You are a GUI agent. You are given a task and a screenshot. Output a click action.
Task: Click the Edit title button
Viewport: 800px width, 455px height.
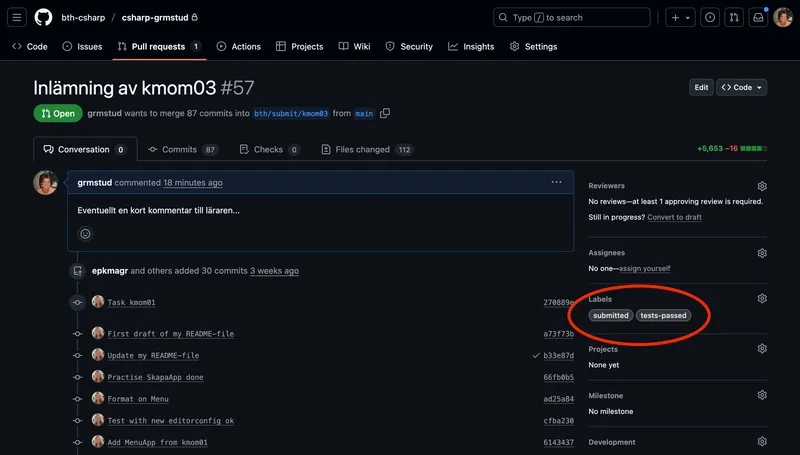coord(701,88)
